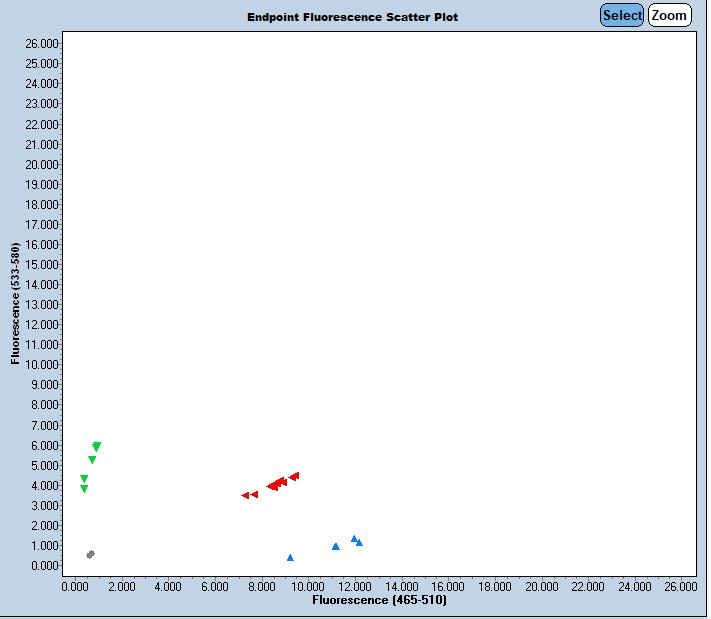
Task: Select the gray data point near origin
Action: [x=90, y=554]
